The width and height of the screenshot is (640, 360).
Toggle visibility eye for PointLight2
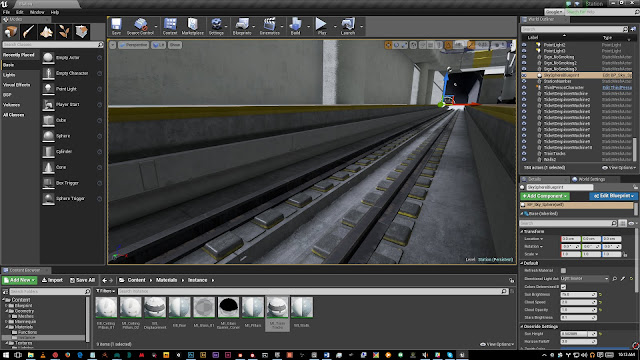[524, 45]
